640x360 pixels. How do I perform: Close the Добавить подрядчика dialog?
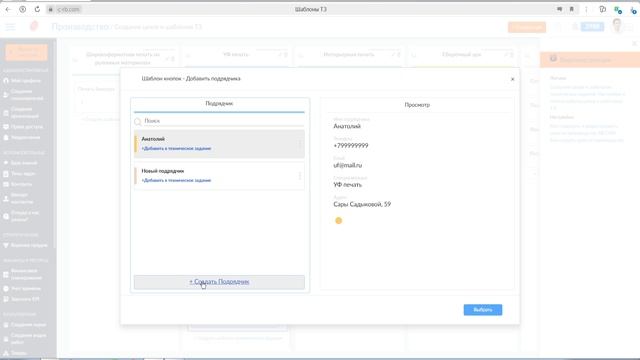pos(513,79)
